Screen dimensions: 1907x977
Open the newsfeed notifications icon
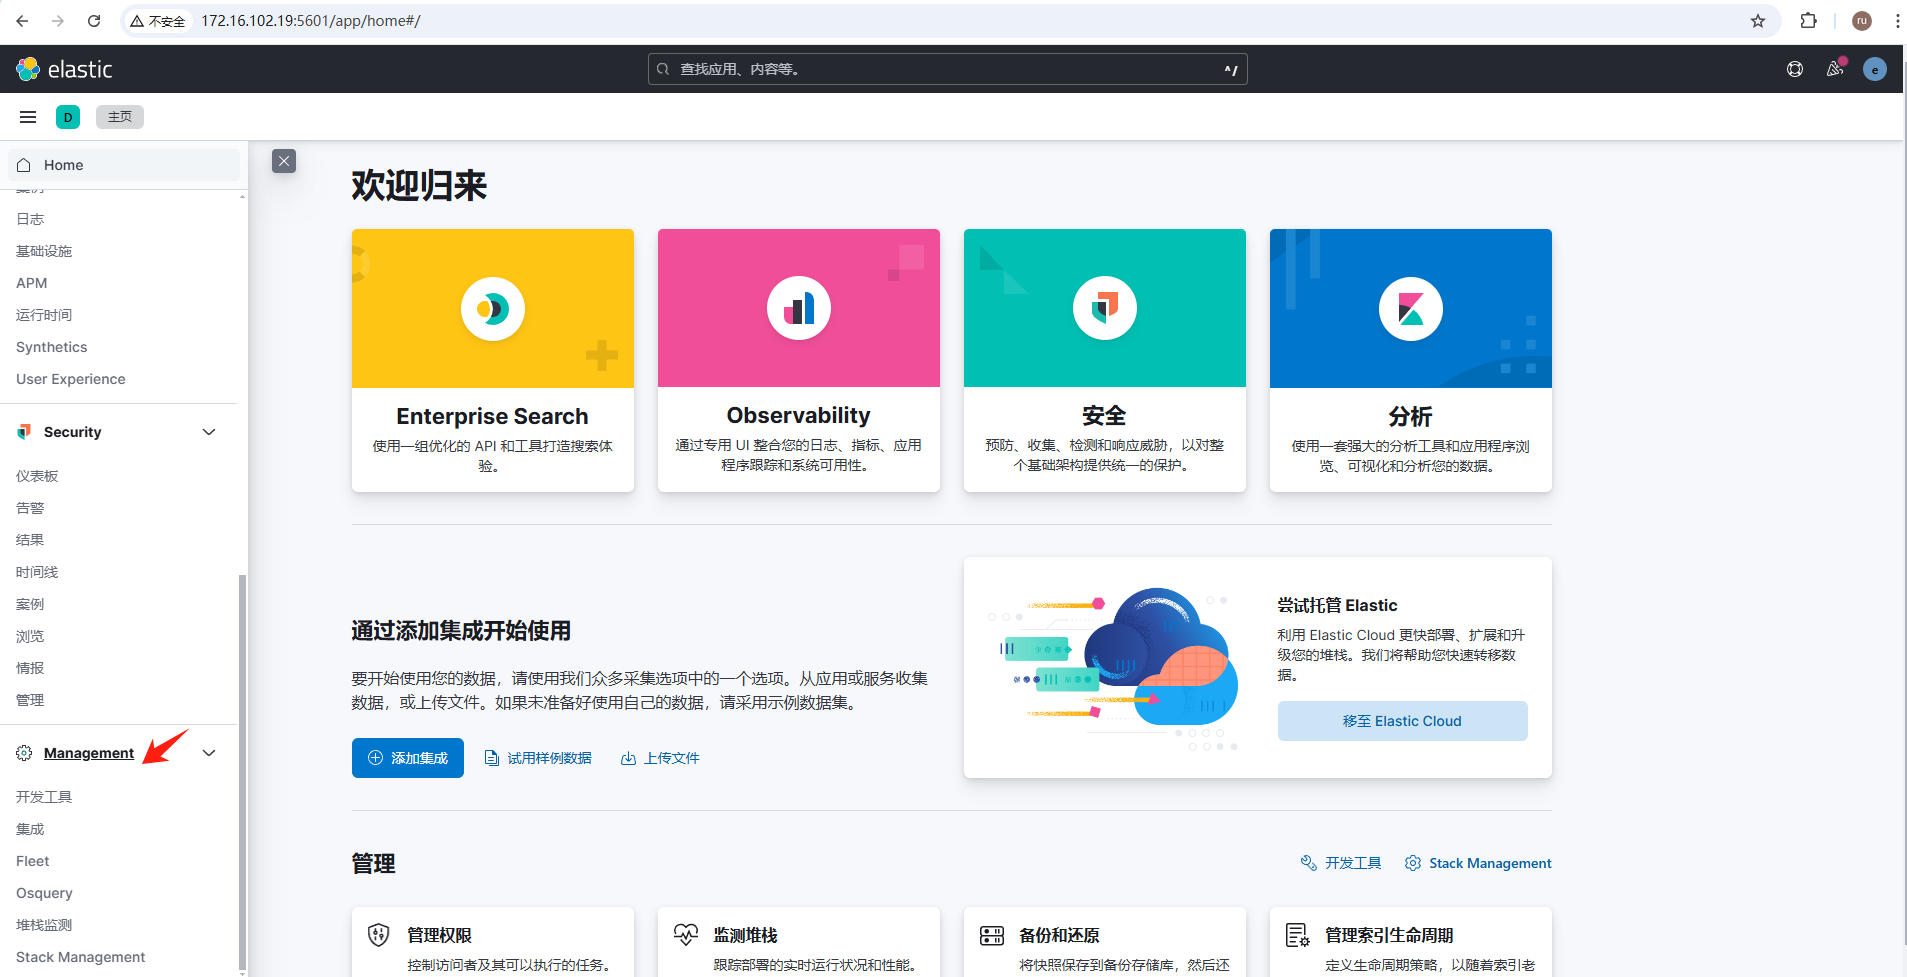click(1835, 69)
